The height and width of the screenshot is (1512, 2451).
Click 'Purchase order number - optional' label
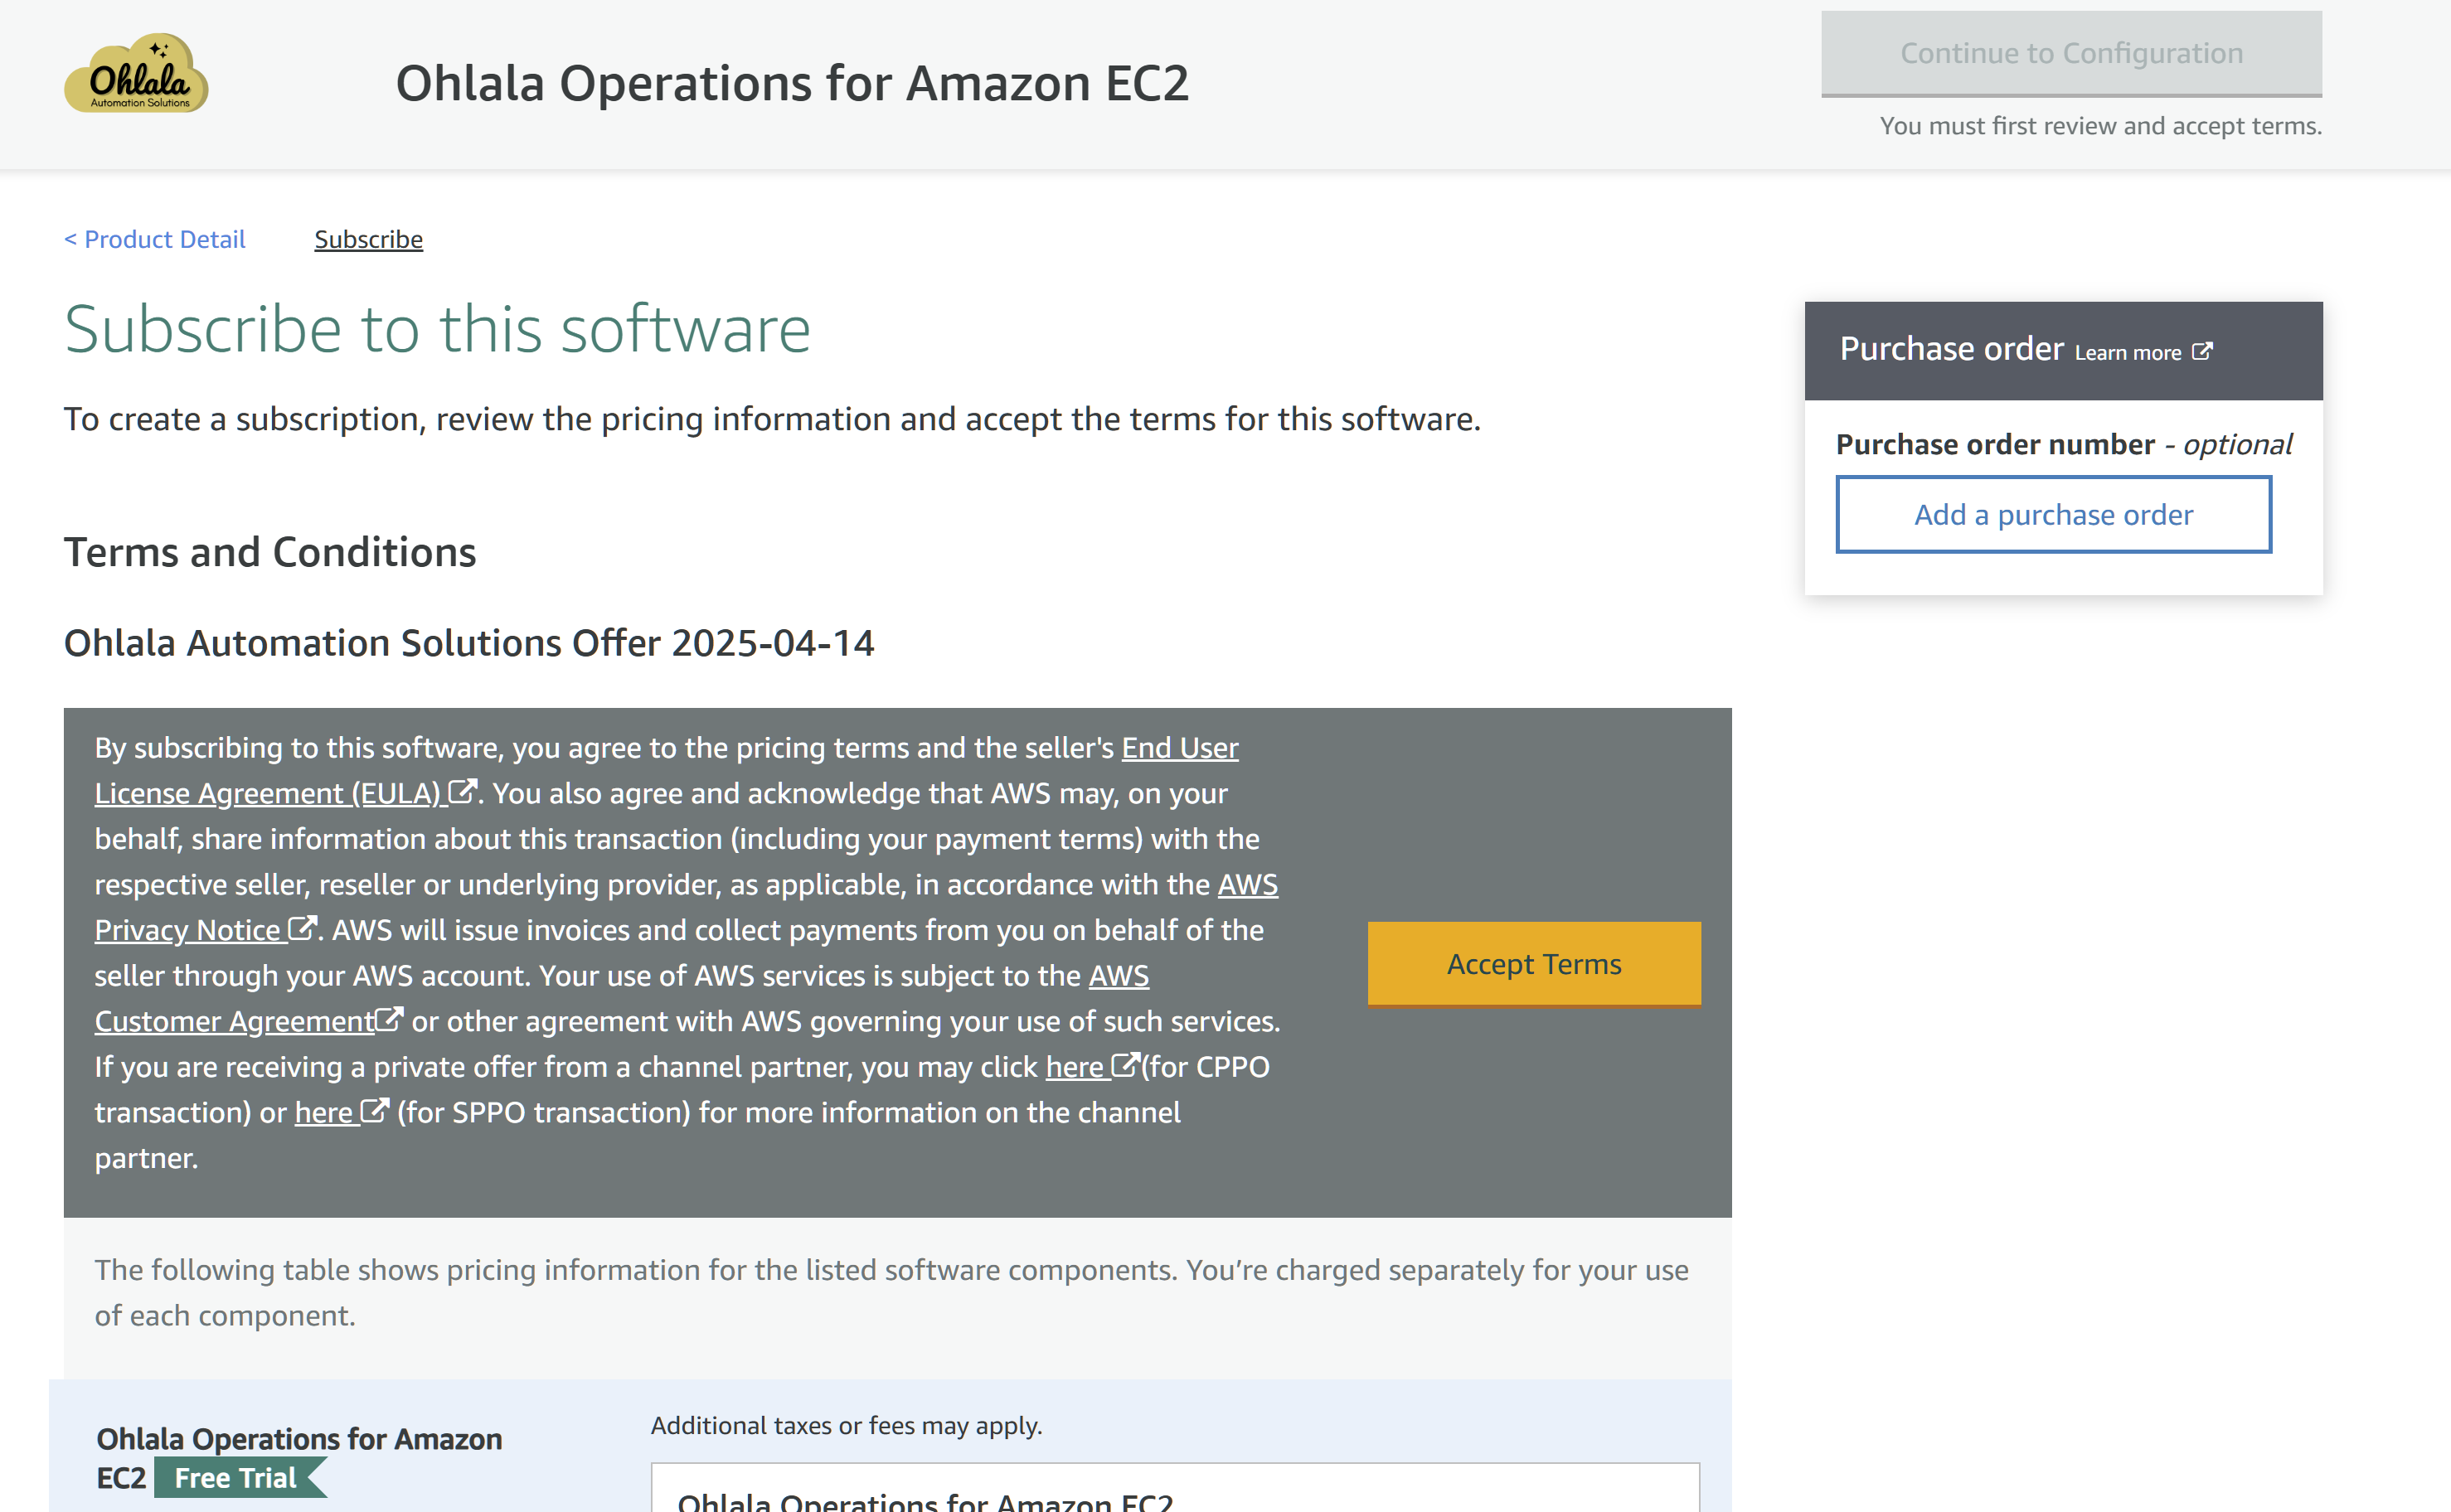(2064, 444)
